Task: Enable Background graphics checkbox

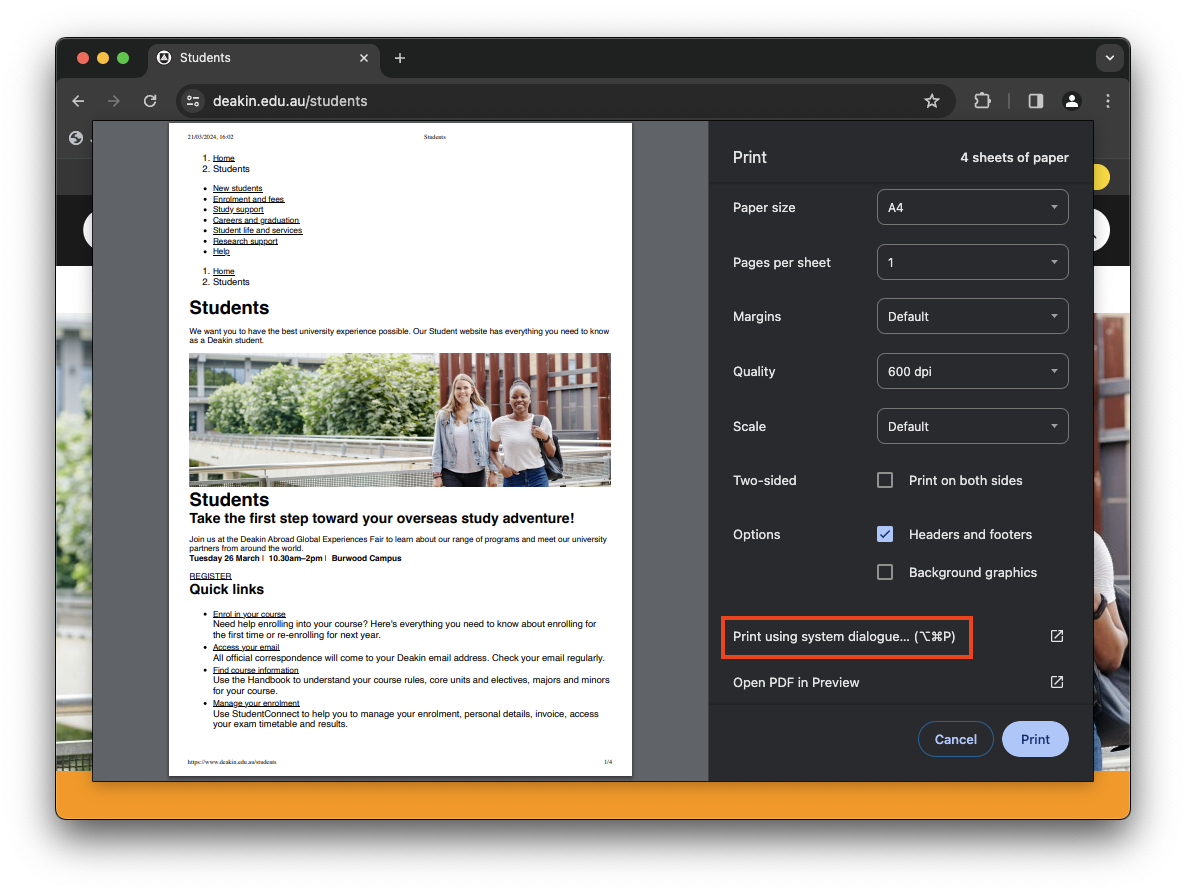Action: pos(885,572)
